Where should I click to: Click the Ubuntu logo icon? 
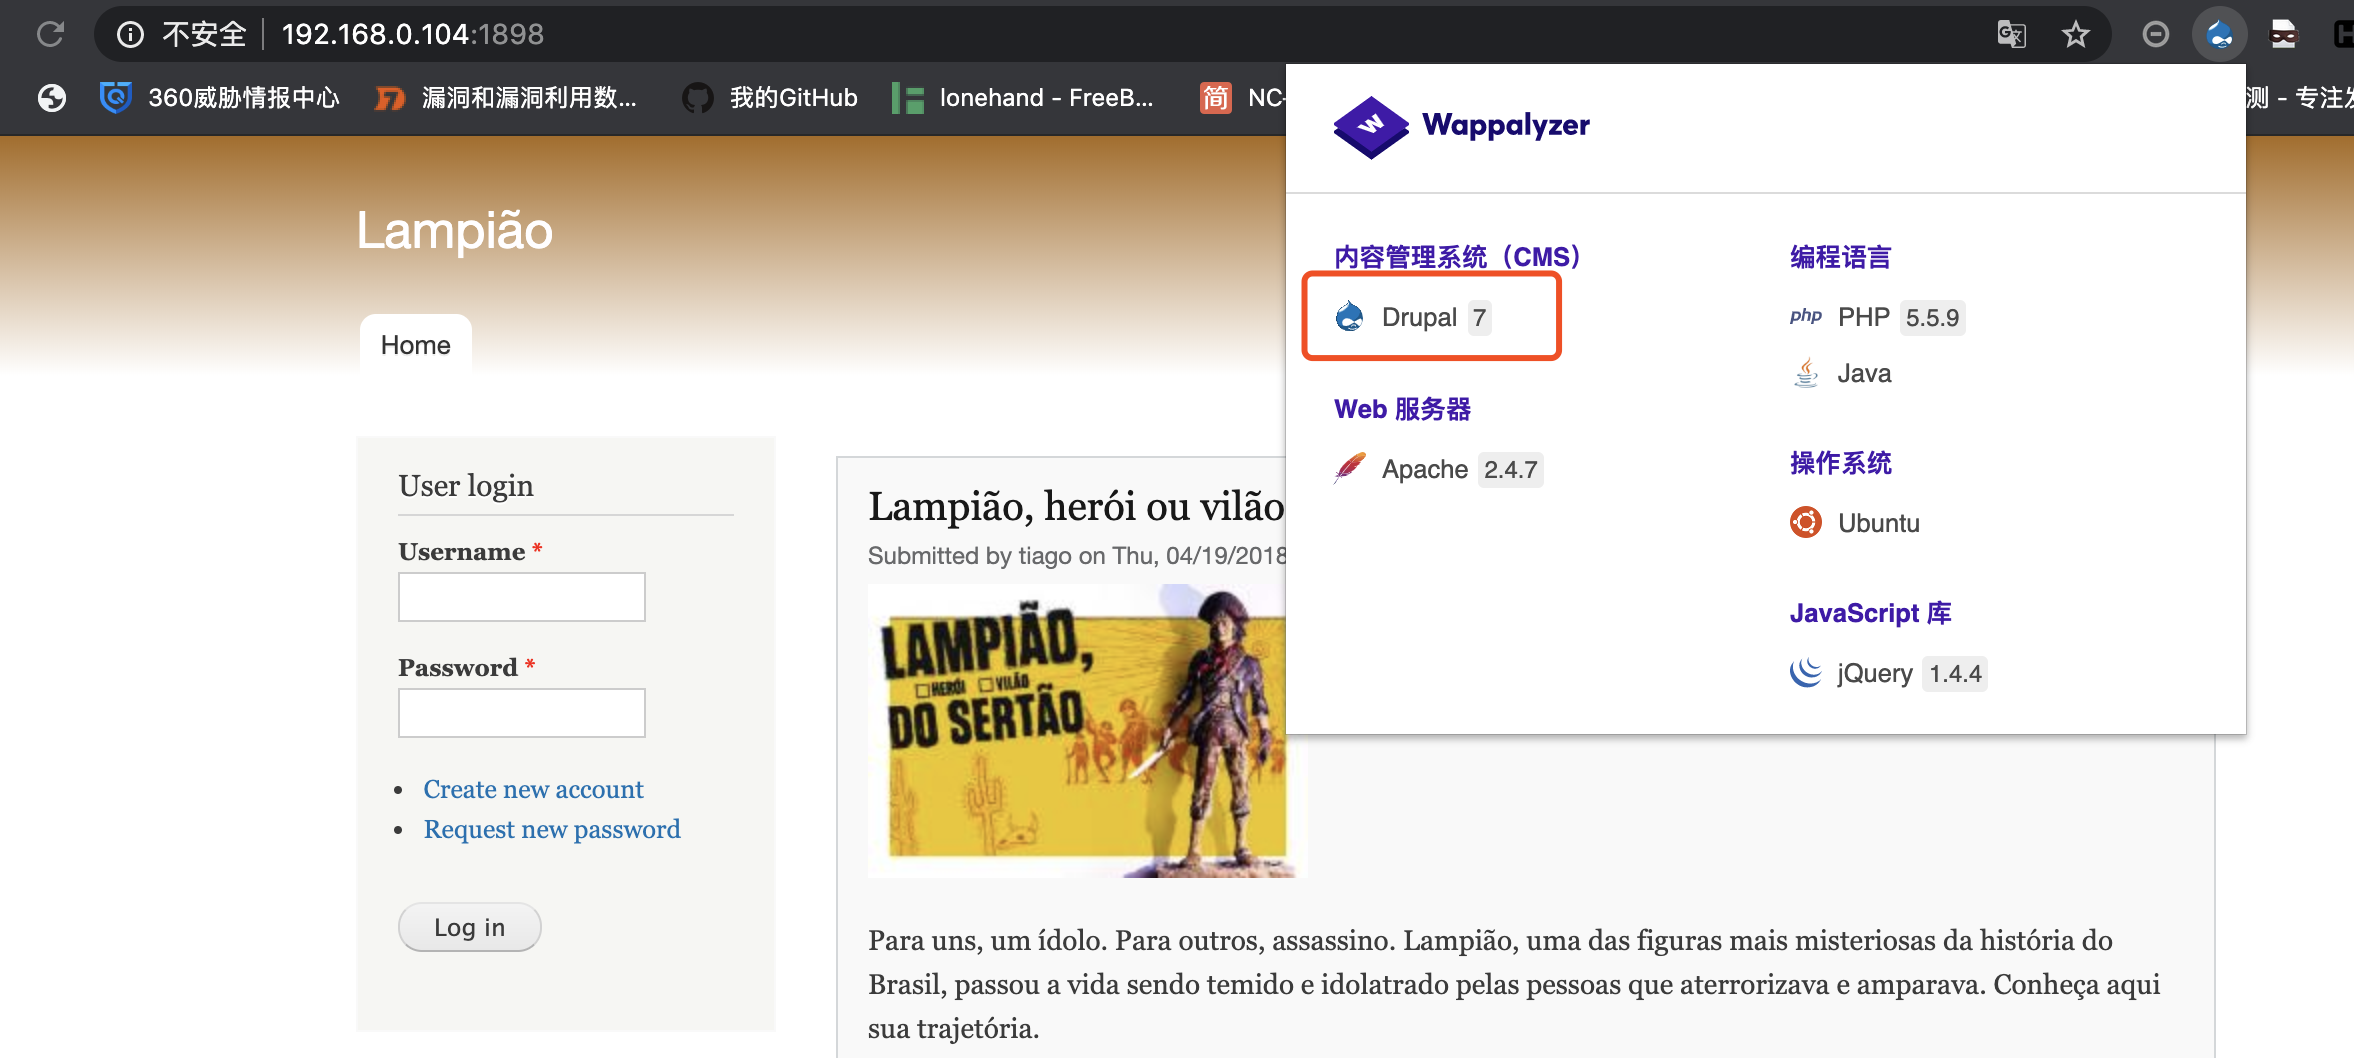coord(1806,522)
